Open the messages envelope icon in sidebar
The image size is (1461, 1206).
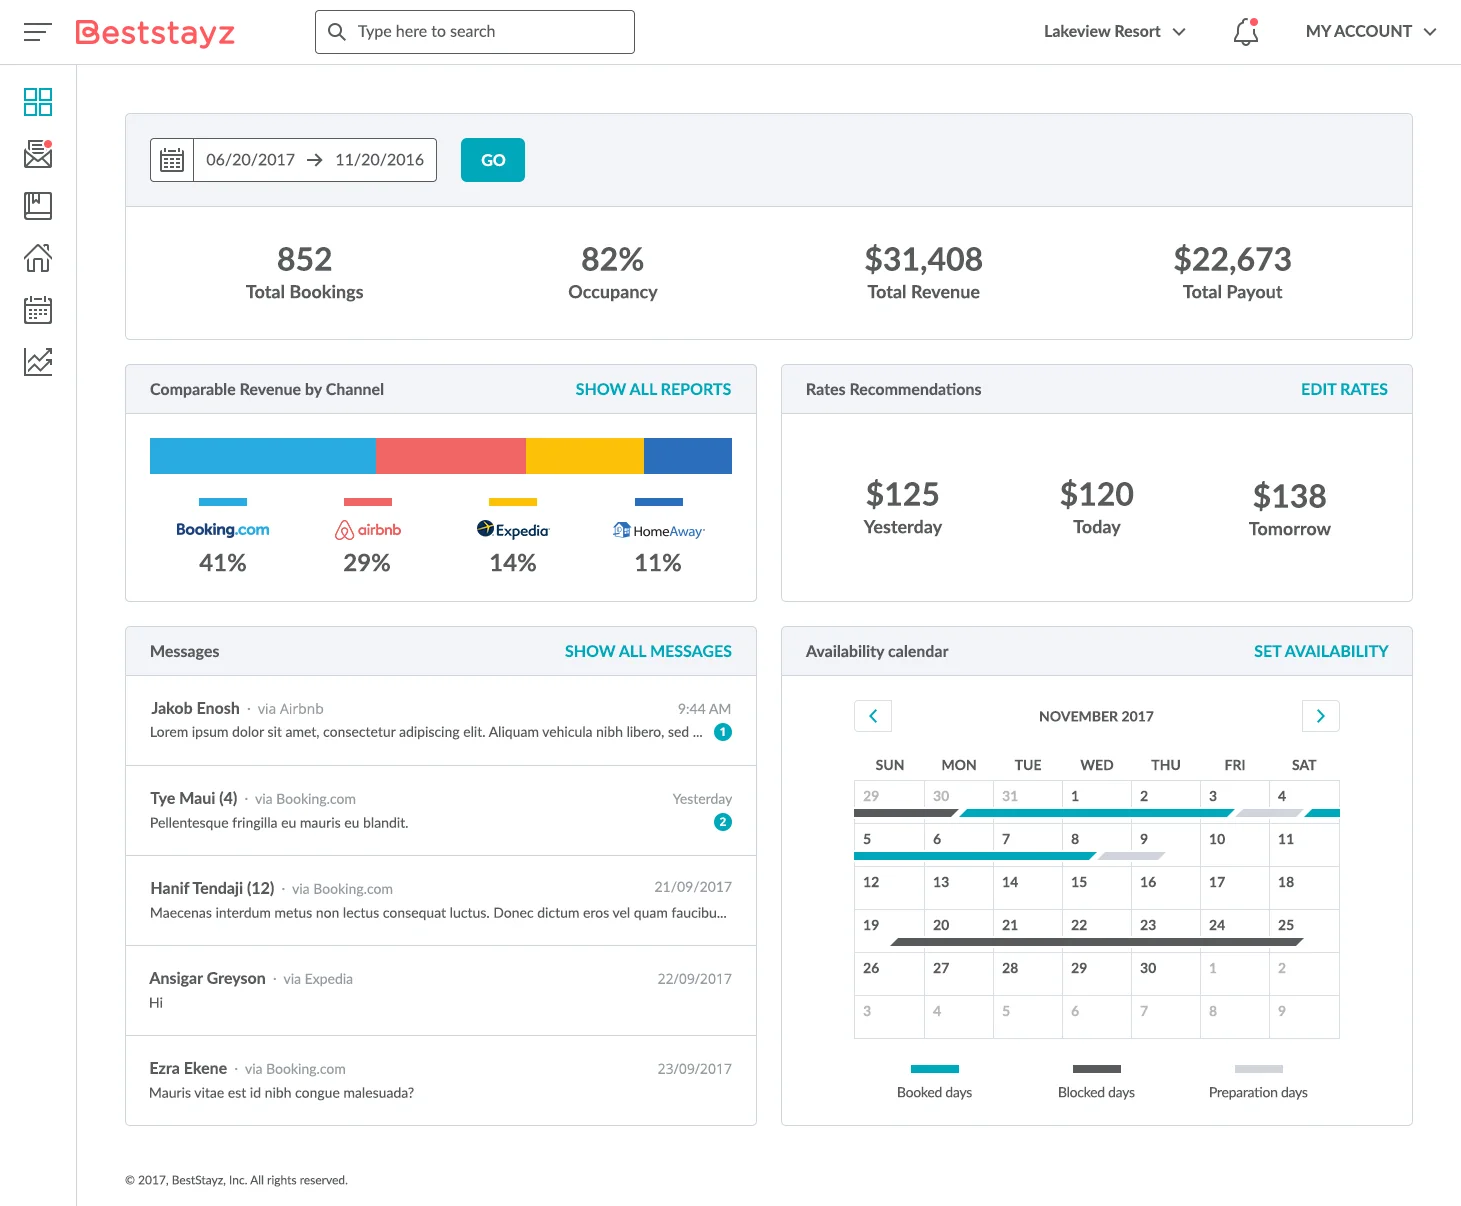point(38,154)
